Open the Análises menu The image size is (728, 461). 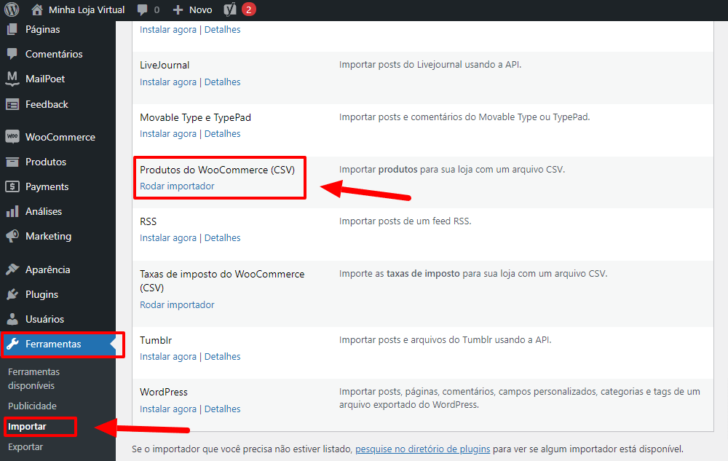[x=44, y=211]
